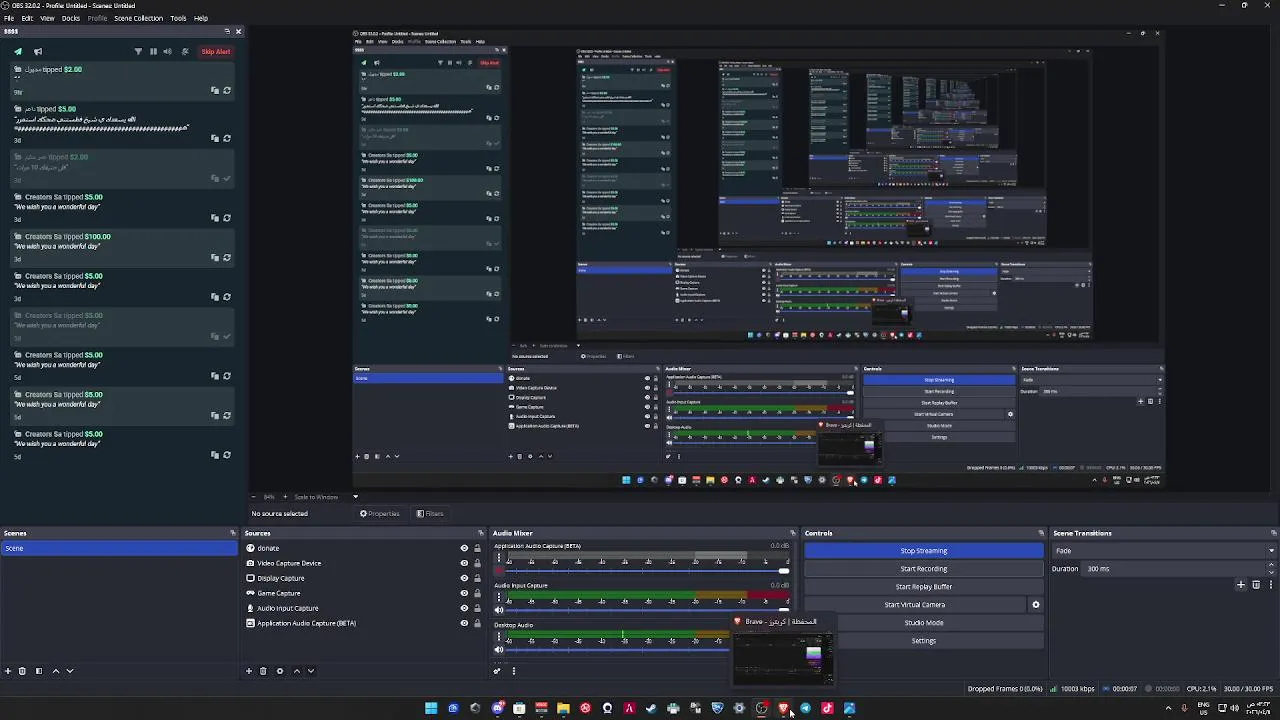Mute alerts with speaker icon in donation dock

click(168, 52)
